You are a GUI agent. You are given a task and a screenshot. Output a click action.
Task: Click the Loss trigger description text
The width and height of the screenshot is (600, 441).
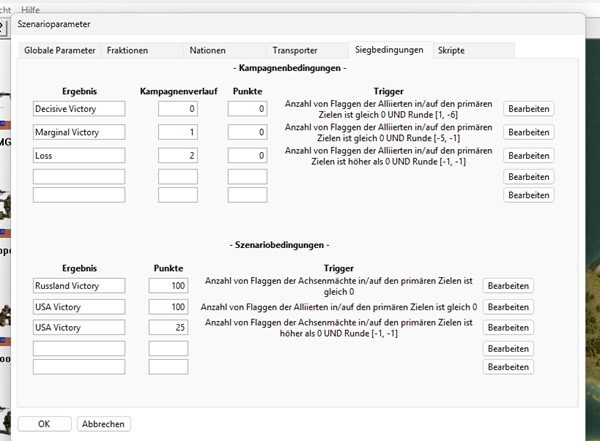[x=388, y=156]
